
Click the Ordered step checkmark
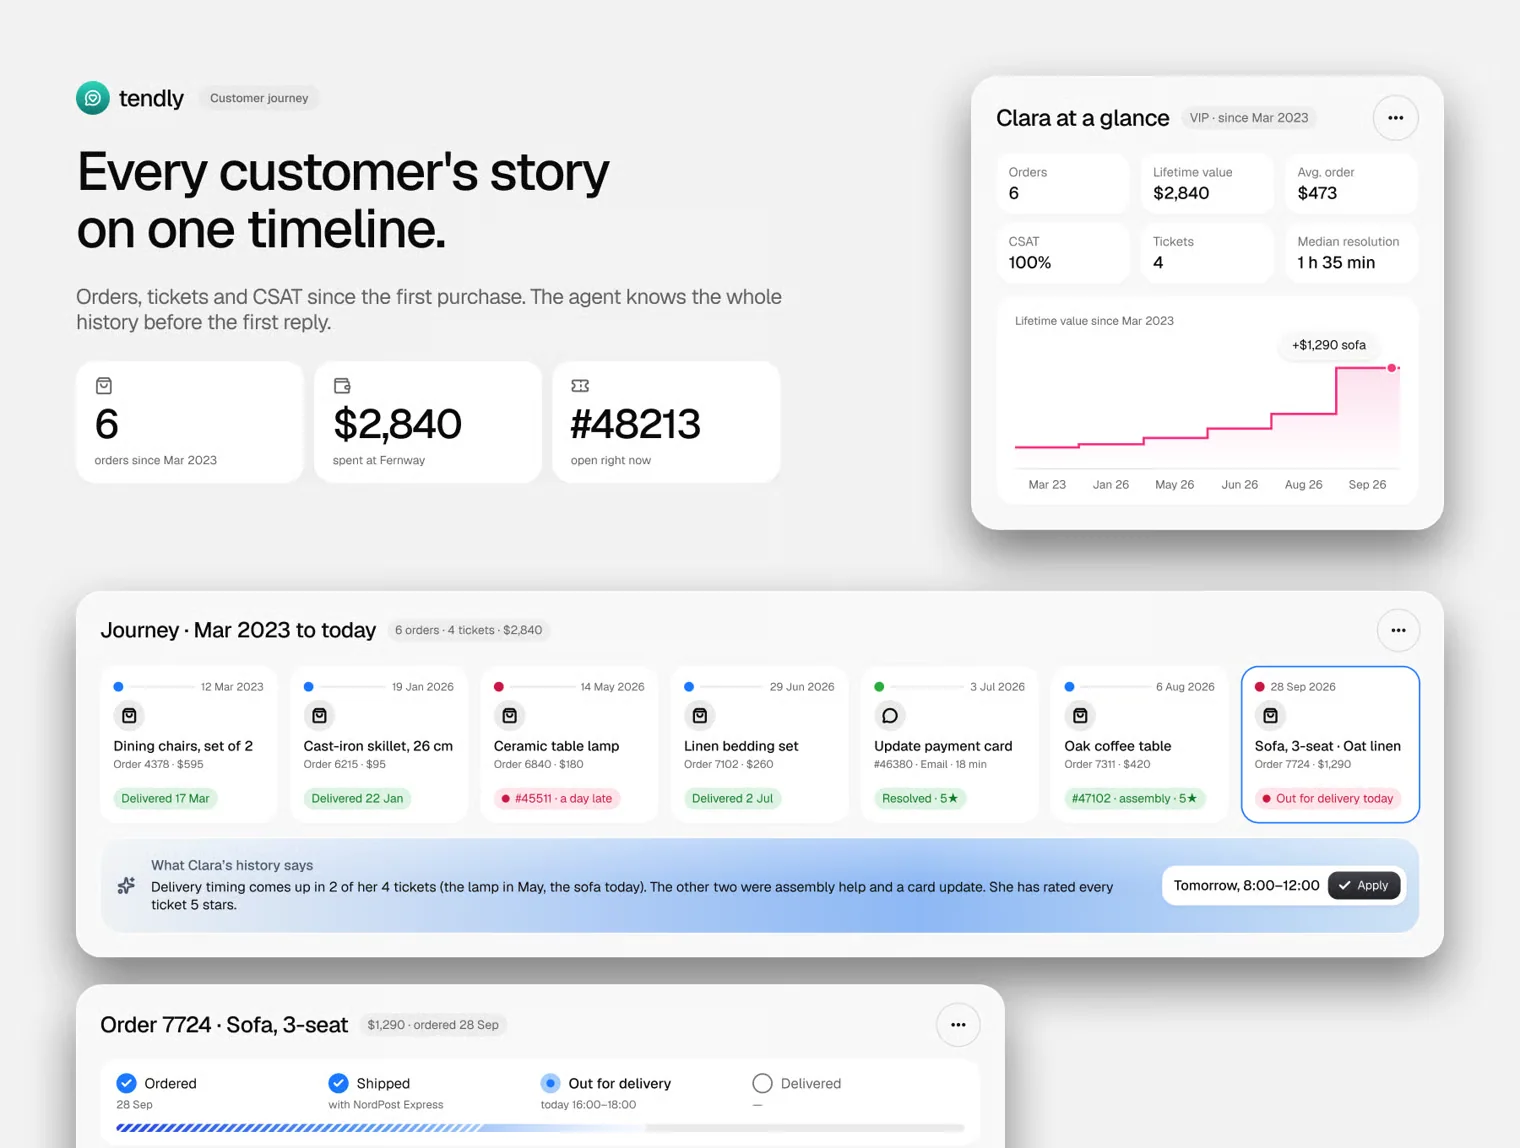click(126, 1083)
